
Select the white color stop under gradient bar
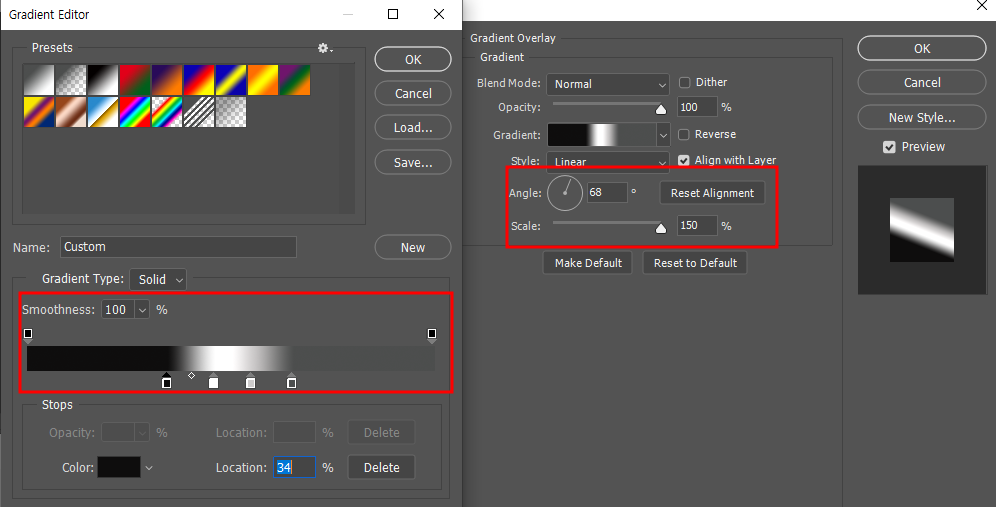click(213, 381)
